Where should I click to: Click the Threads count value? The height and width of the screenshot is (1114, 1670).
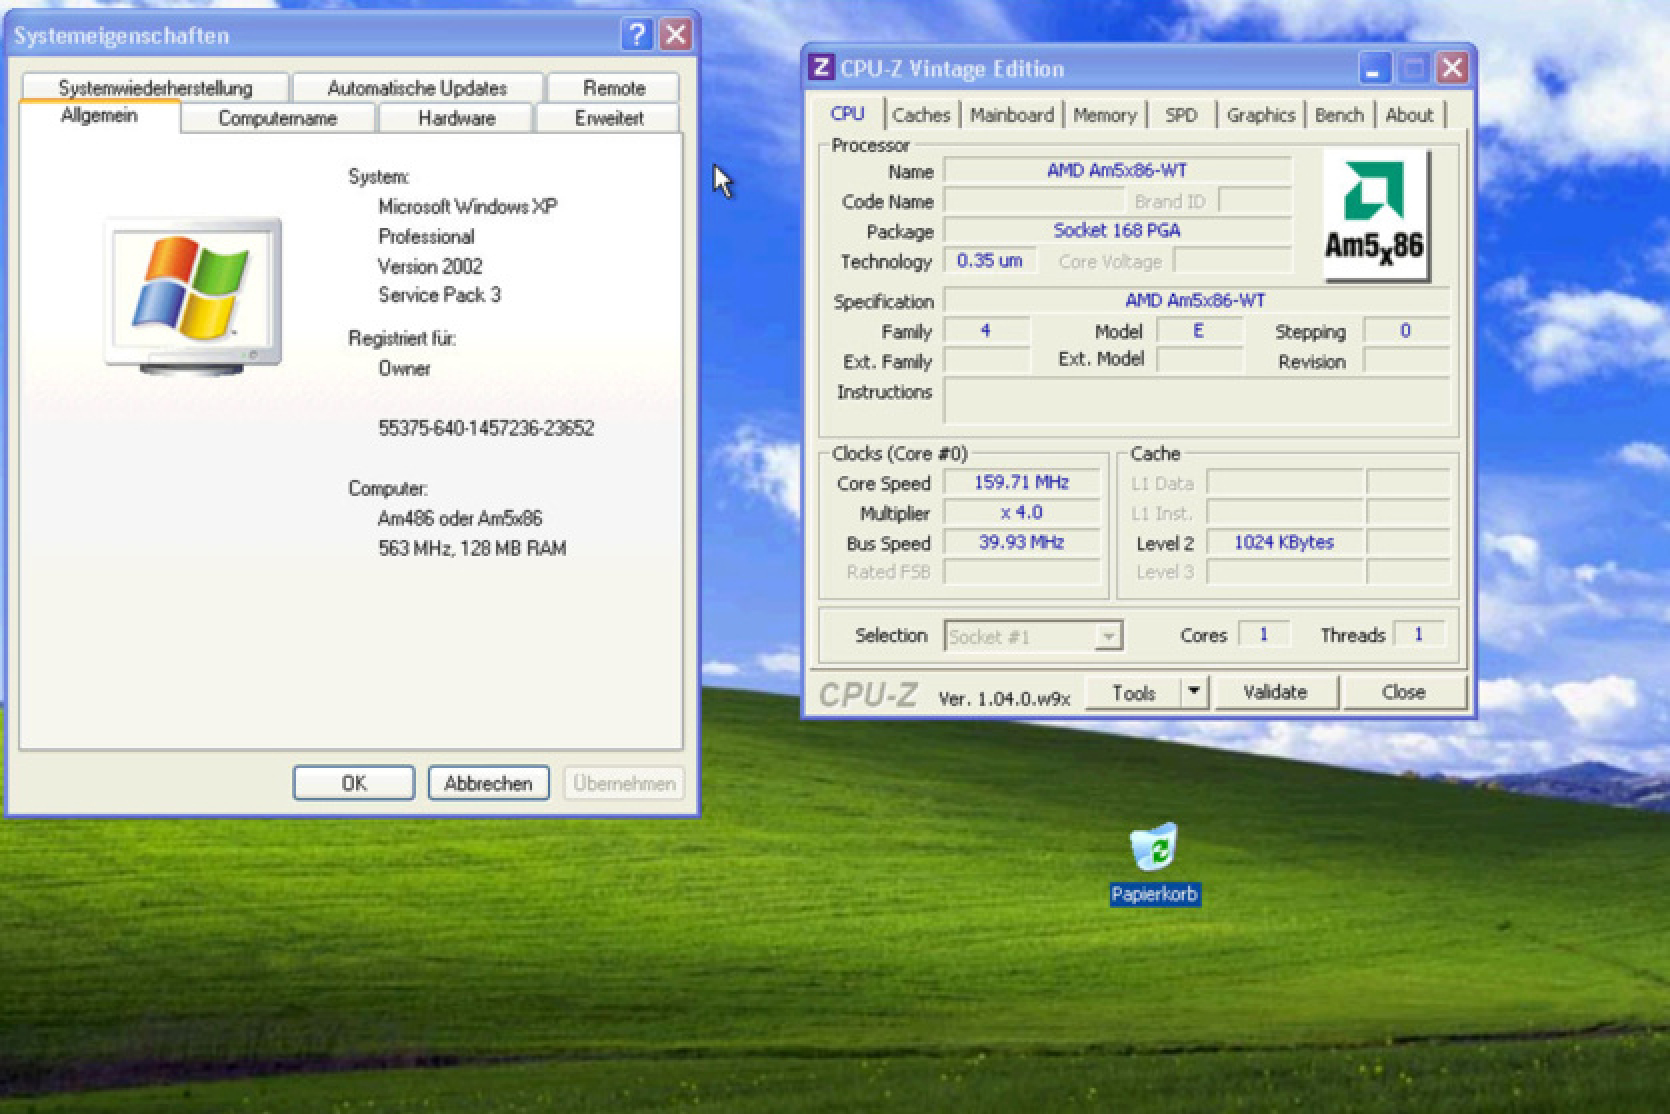[1418, 634]
